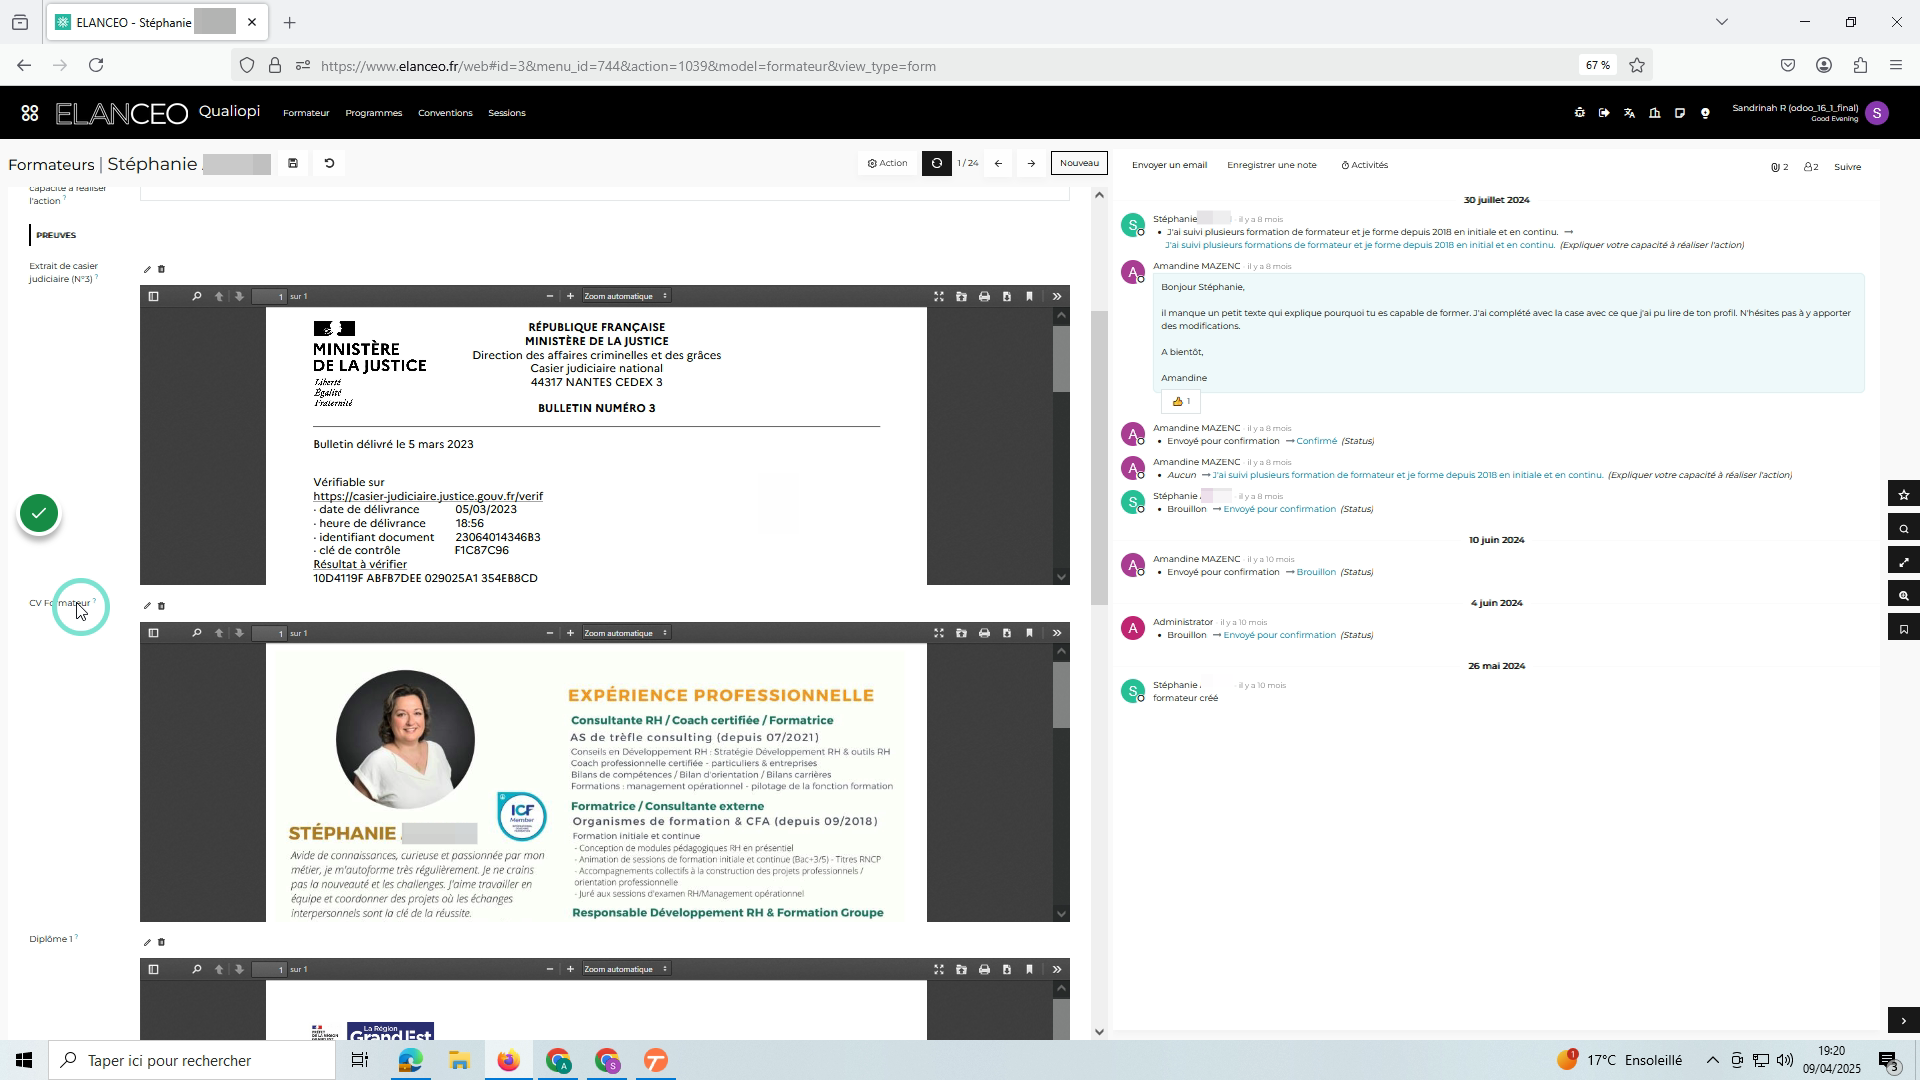The image size is (1920, 1080).
Task: Open Zoom automatique dropdown in casier PDF
Action: coord(626,296)
